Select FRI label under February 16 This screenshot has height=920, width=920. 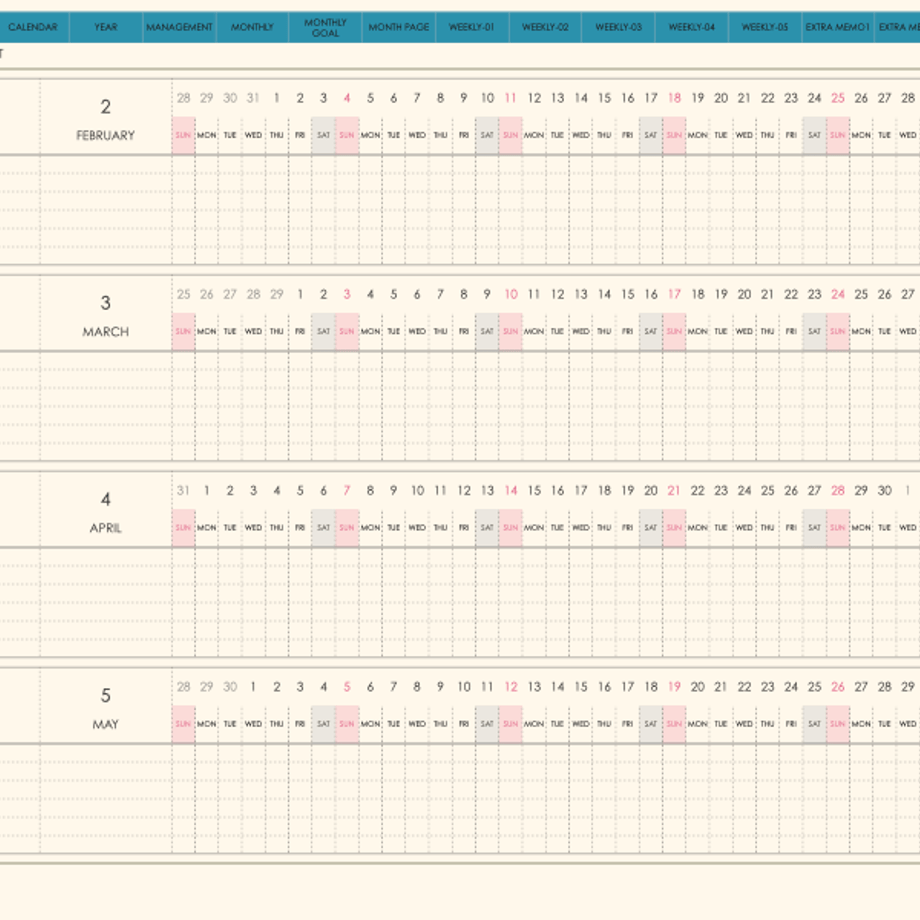(628, 136)
